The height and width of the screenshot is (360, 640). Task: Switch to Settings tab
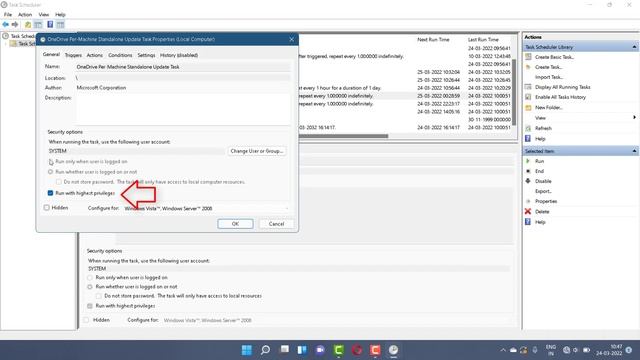146,55
